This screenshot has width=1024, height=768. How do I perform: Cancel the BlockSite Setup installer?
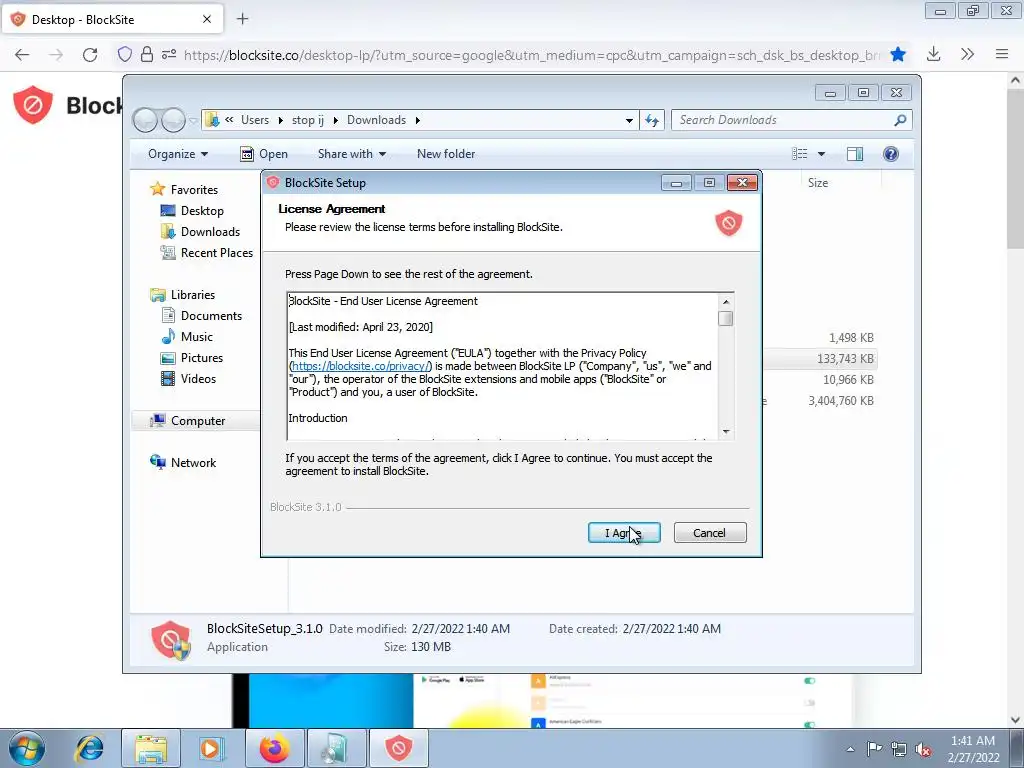(710, 533)
